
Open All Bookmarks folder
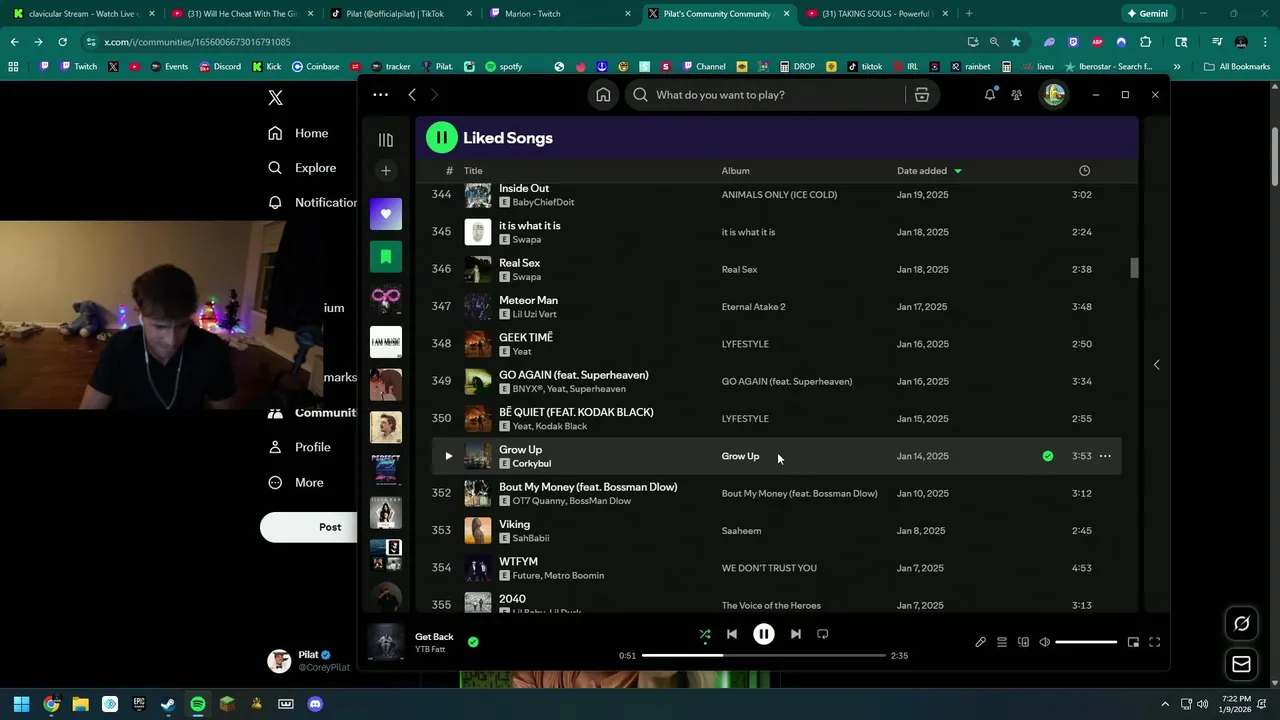coord(1237,66)
